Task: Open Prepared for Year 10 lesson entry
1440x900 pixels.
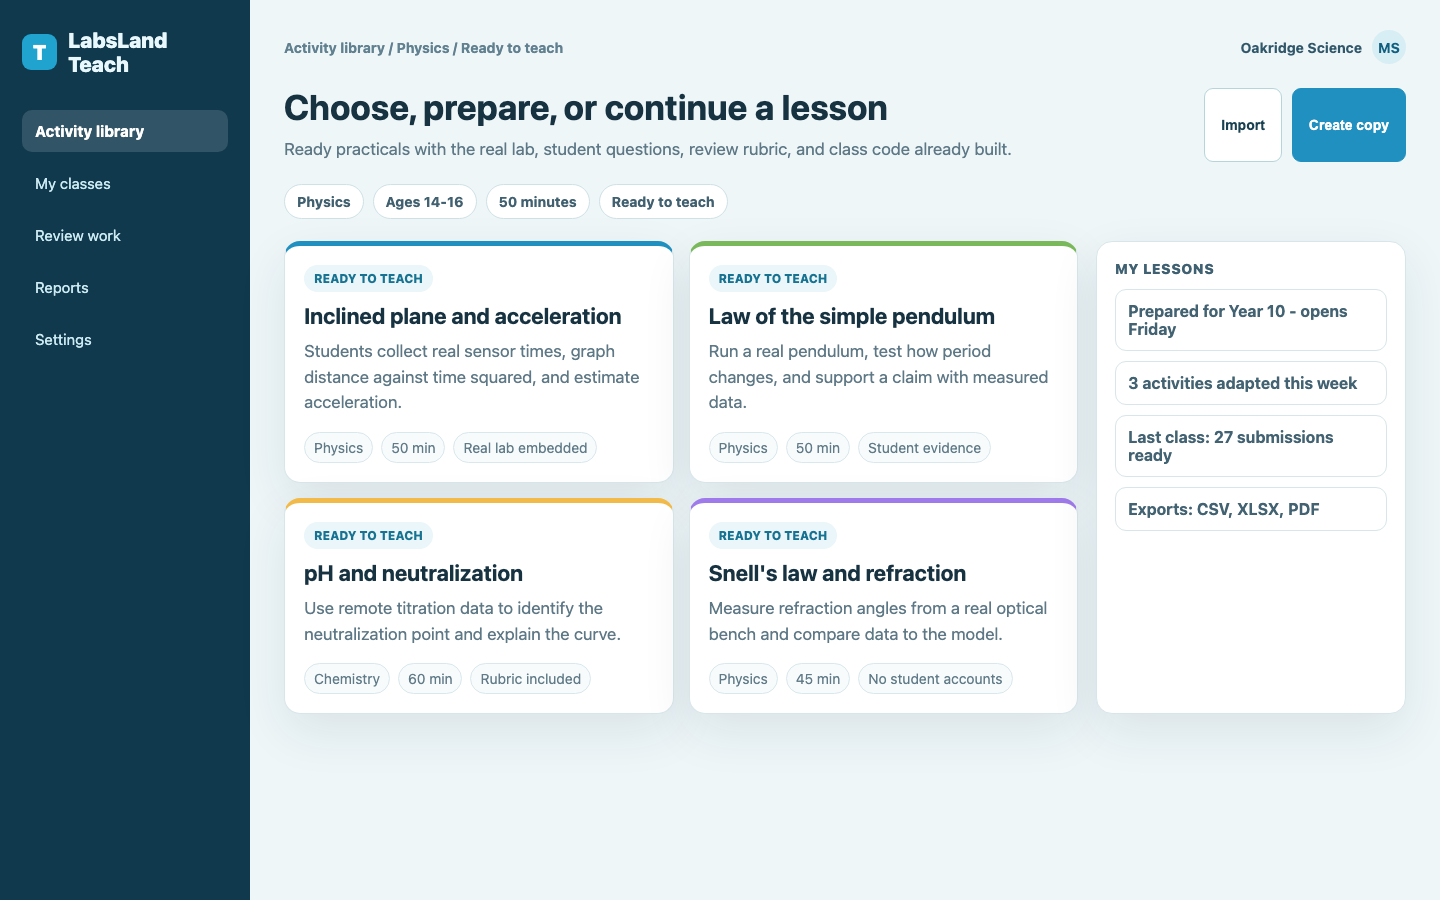Action: point(1250,320)
